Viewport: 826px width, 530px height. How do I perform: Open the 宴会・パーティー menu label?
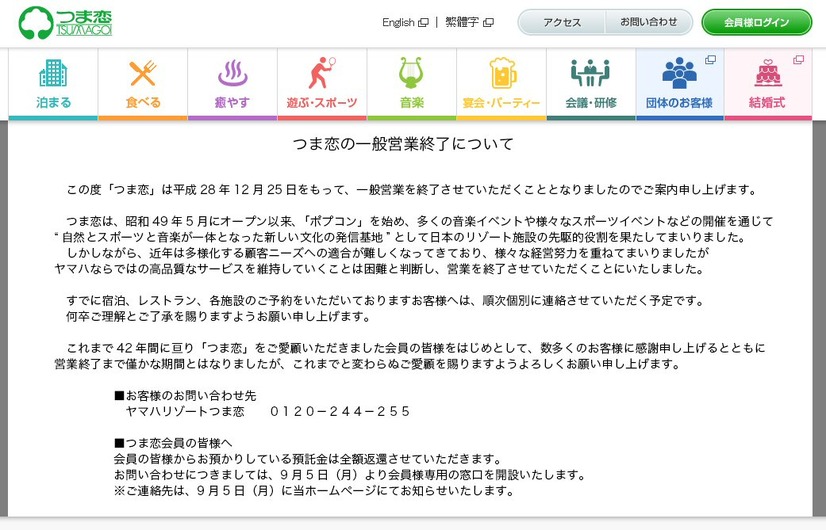[x=501, y=103]
